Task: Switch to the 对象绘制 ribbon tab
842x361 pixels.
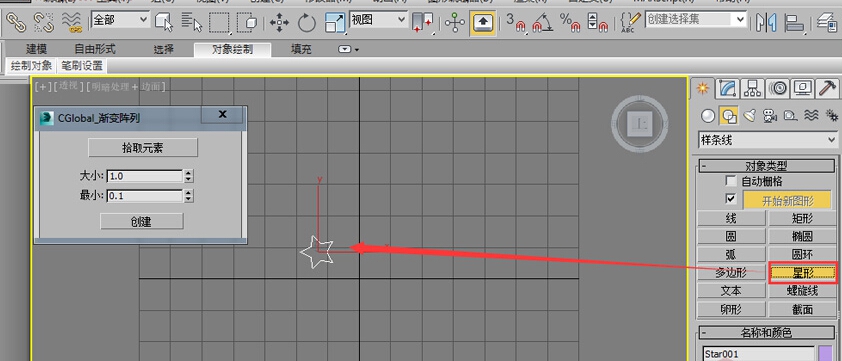Action: tap(233, 49)
